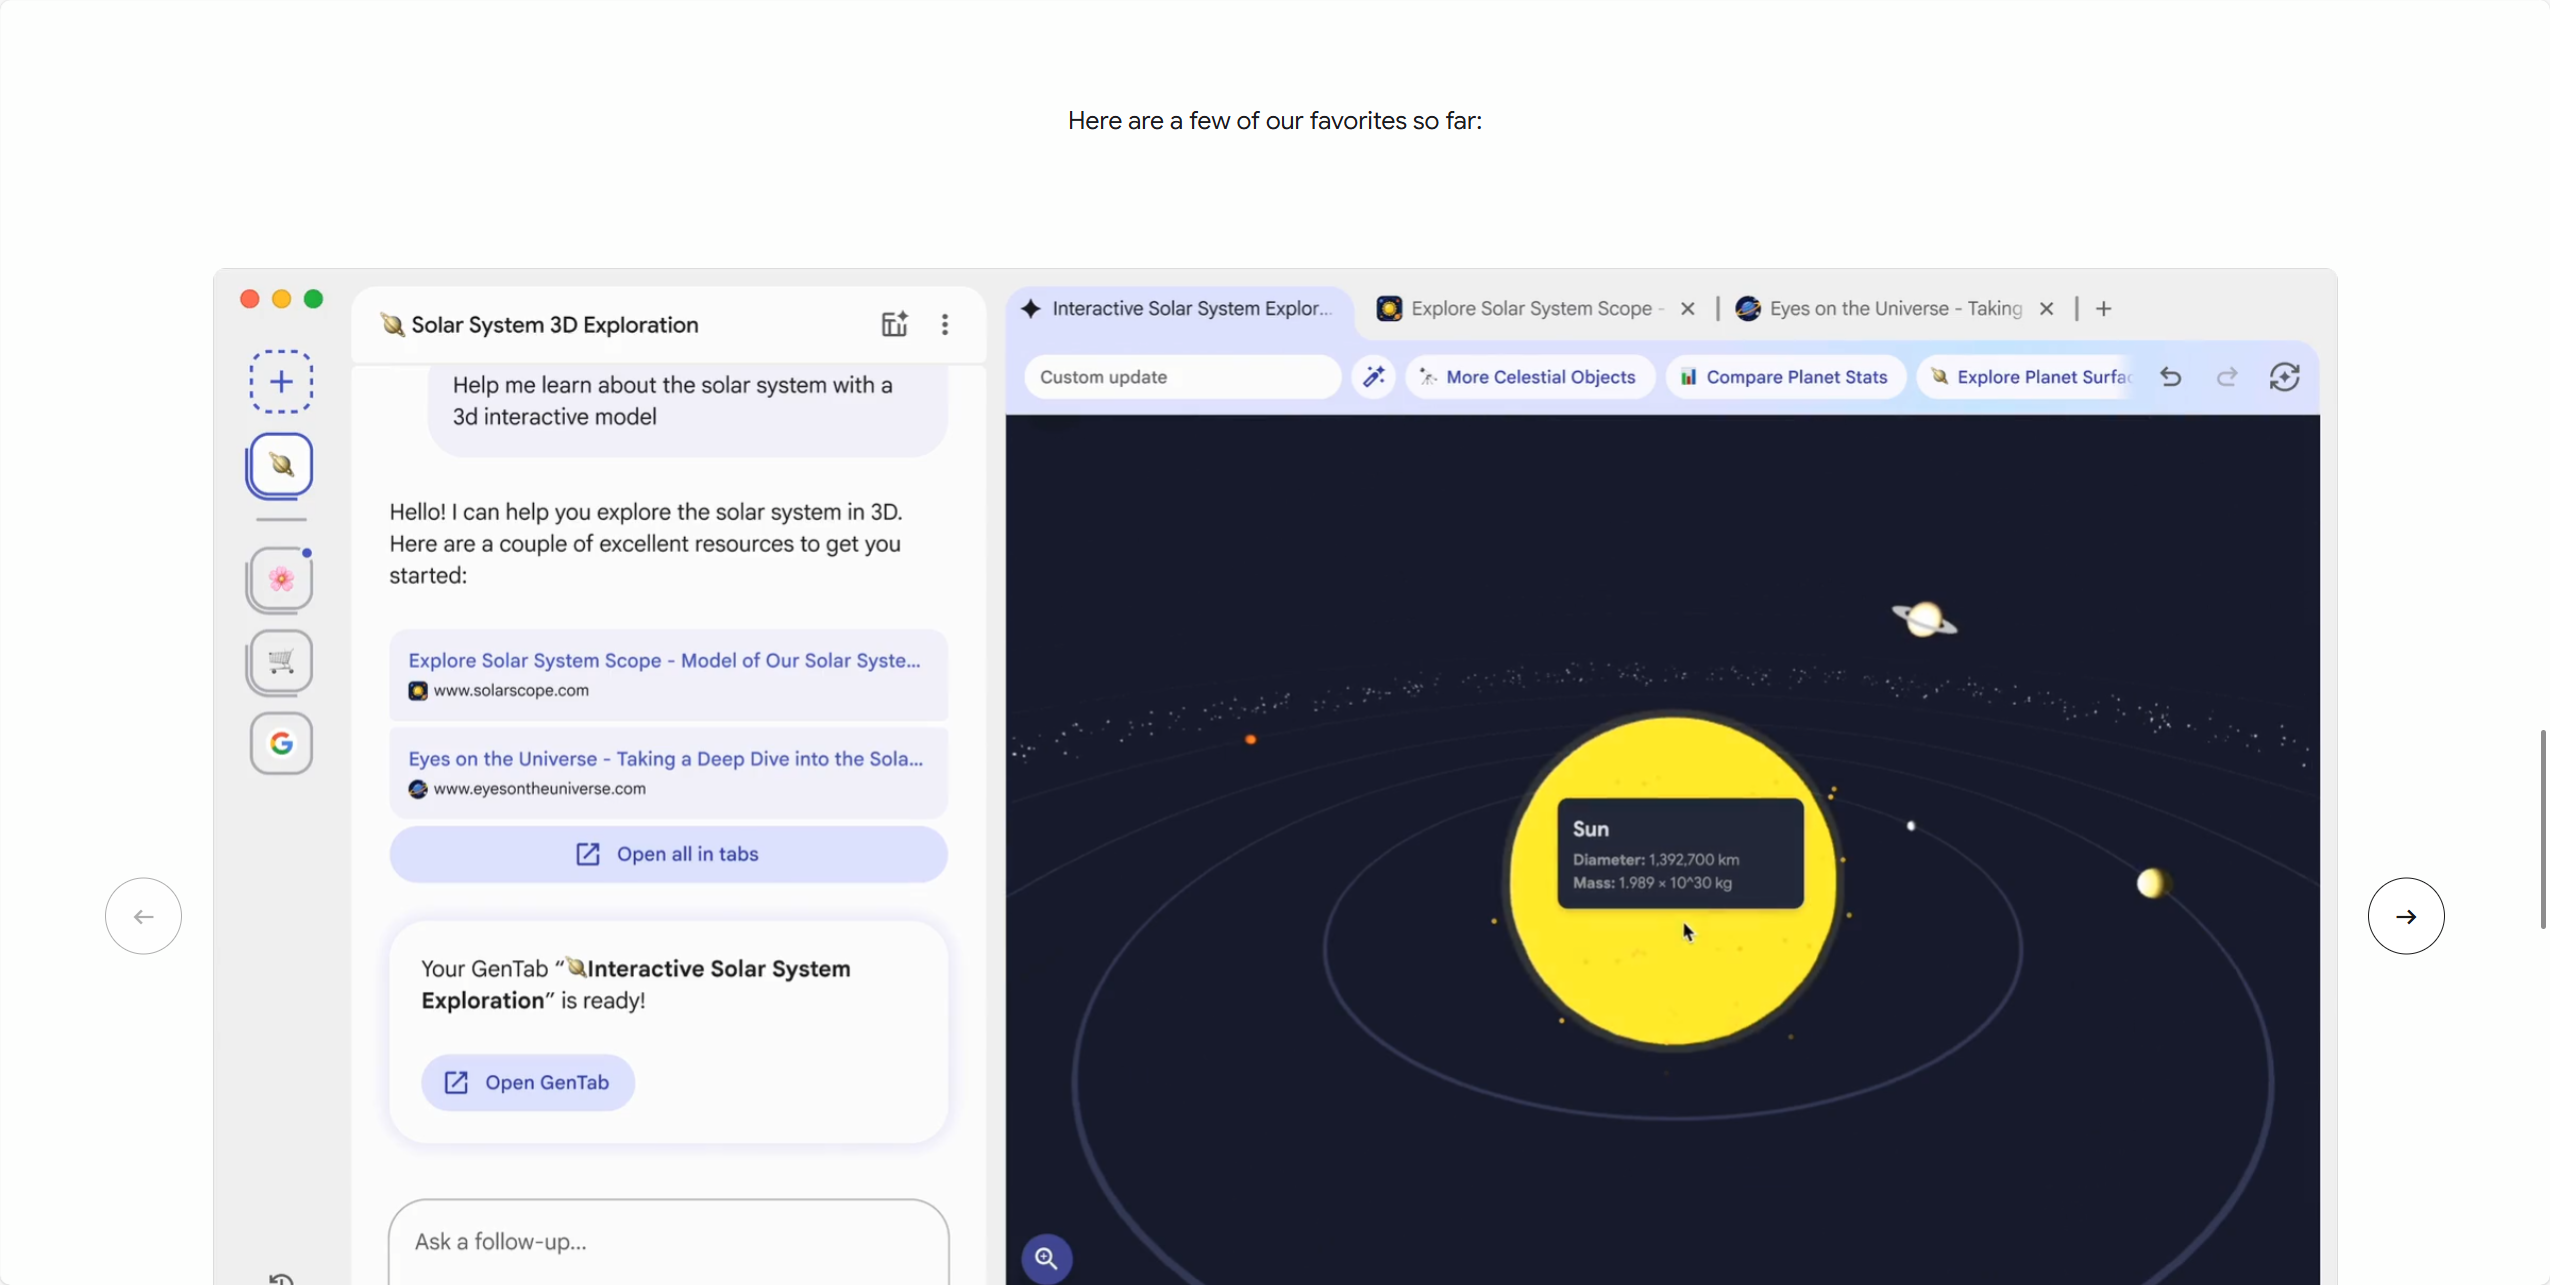
Task: Click the Saturn planet in the model
Action: (x=1925, y=619)
